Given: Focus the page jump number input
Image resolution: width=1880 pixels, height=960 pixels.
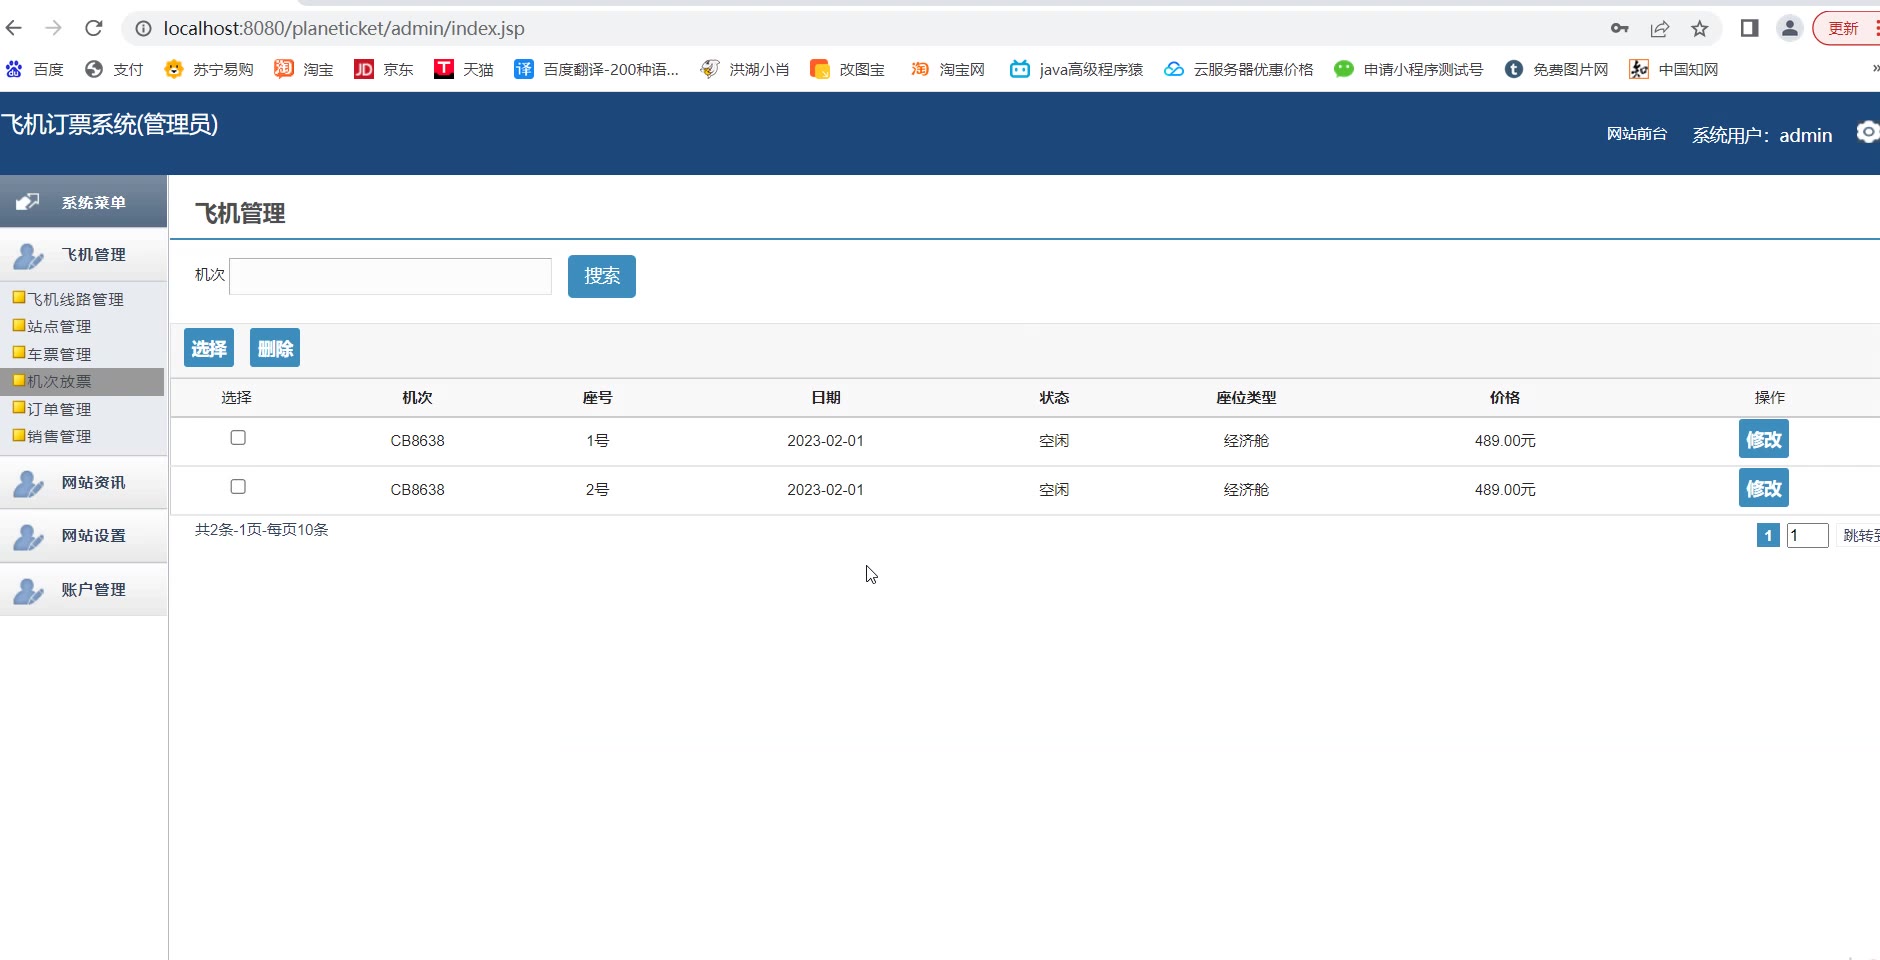Looking at the screenshot, I should click(x=1808, y=535).
